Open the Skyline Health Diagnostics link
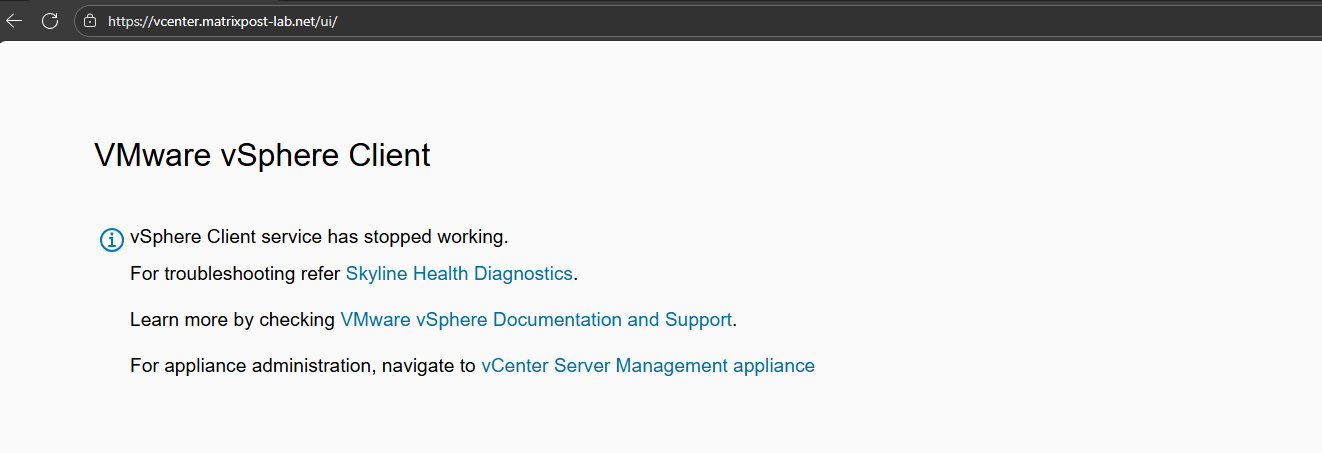Image resolution: width=1322 pixels, height=453 pixels. 459,273
